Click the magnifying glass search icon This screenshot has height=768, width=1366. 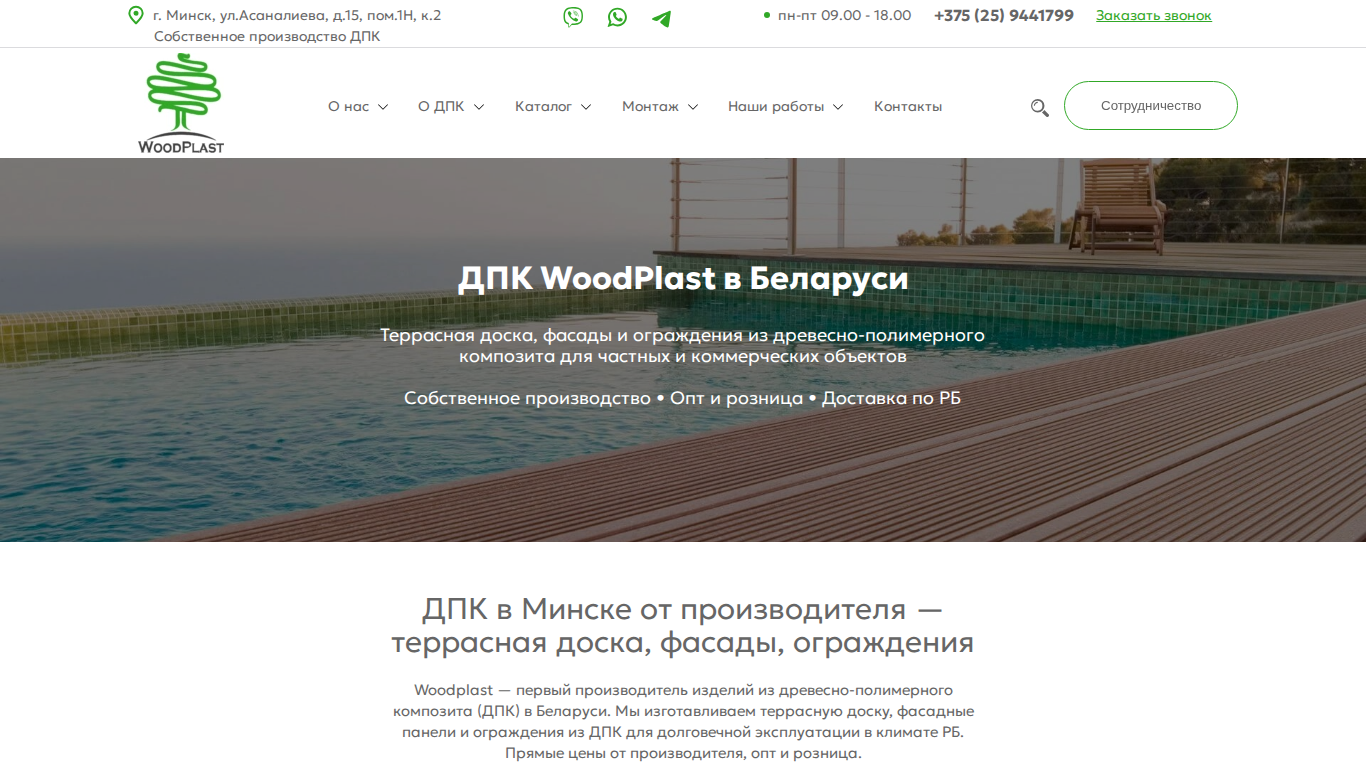[x=1040, y=107]
